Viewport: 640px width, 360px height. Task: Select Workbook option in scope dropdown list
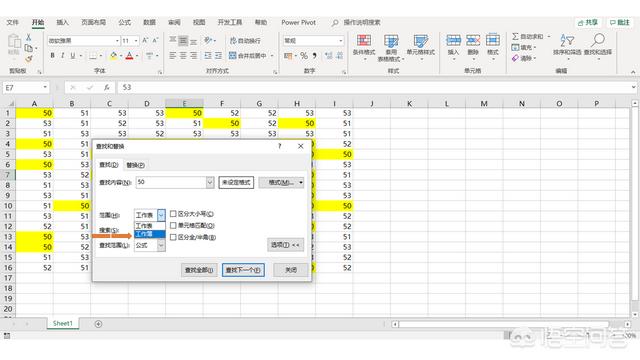pyautogui.click(x=150, y=234)
